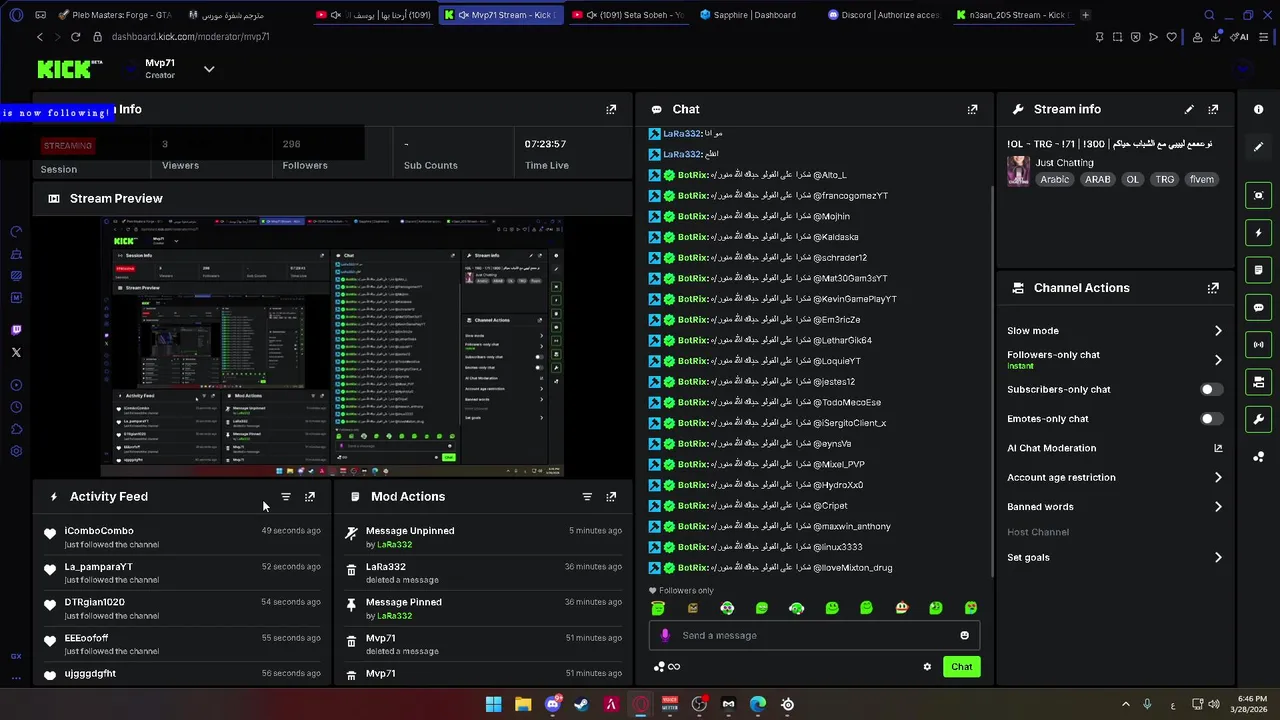Toggle the stream preview widget sidebar icon
This screenshot has width=1280, height=720.
pos(1259,195)
